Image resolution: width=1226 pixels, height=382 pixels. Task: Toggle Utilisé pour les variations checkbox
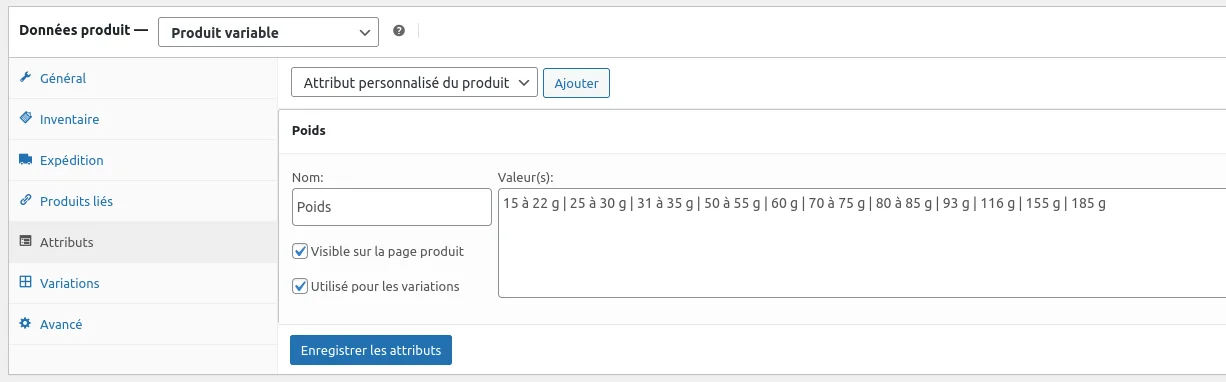[x=300, y=286]
